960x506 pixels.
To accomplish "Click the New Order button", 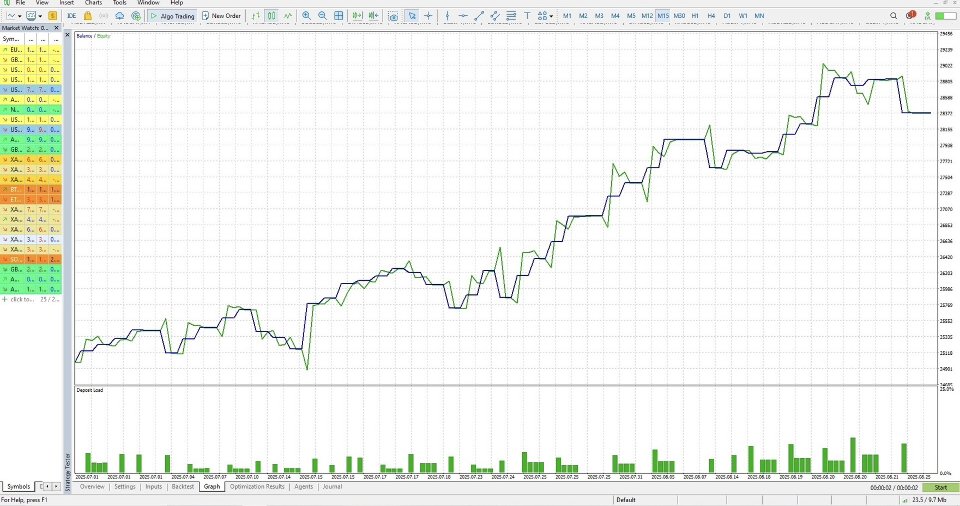I will point(221,16).
